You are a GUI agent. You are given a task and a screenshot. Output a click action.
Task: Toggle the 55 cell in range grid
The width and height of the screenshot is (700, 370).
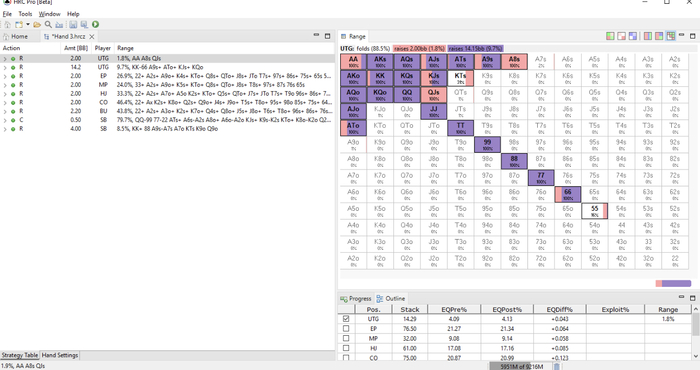594,211
